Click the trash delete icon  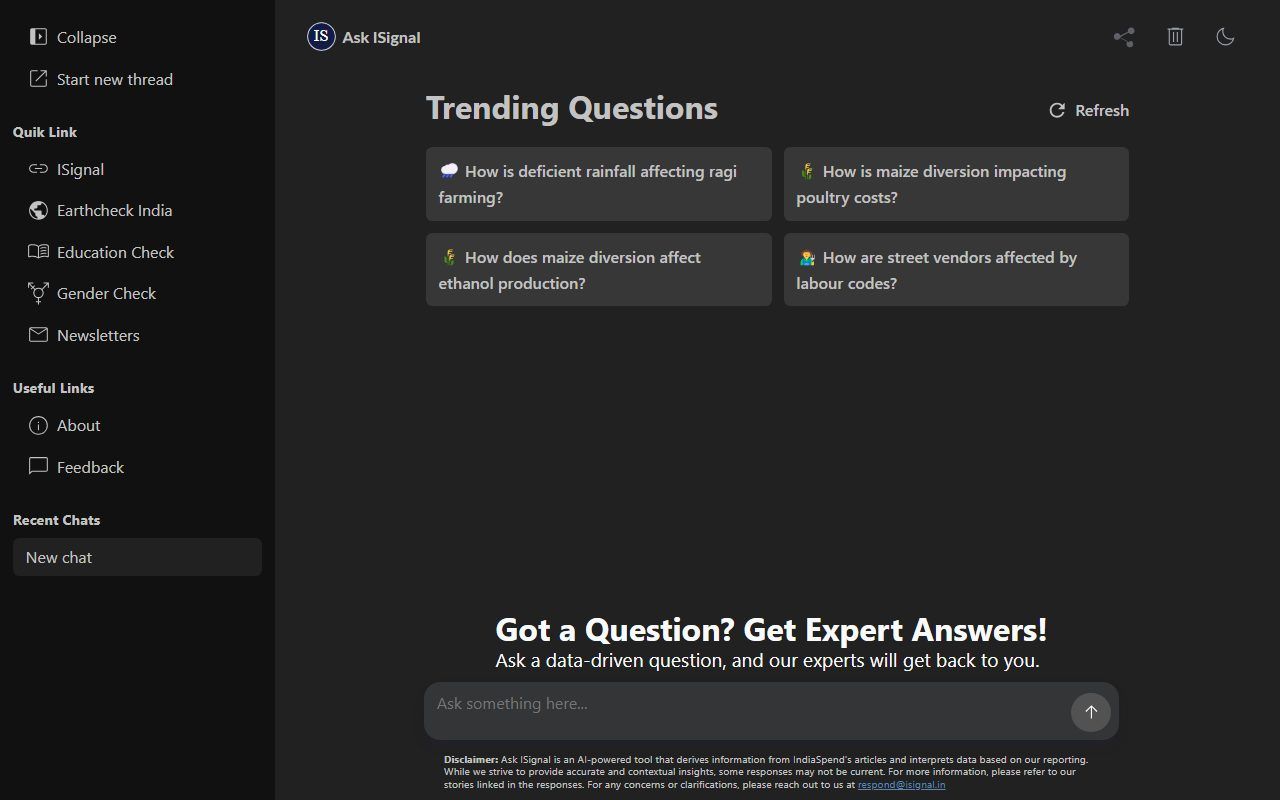pyautogui.click(x=1175, y=37)
